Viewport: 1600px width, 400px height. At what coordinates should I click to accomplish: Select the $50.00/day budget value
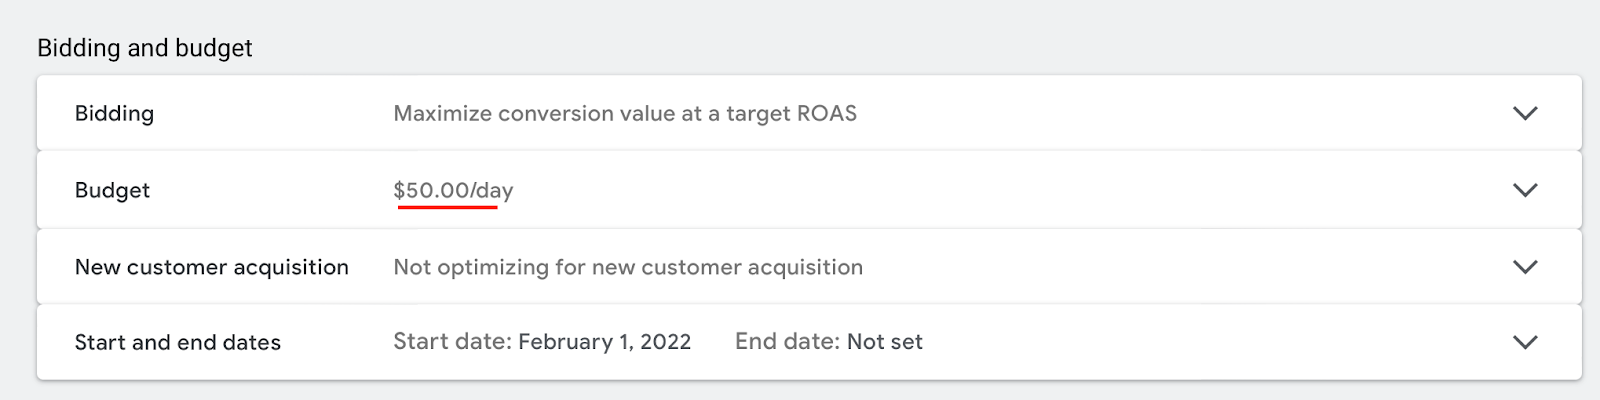(453, 190)
